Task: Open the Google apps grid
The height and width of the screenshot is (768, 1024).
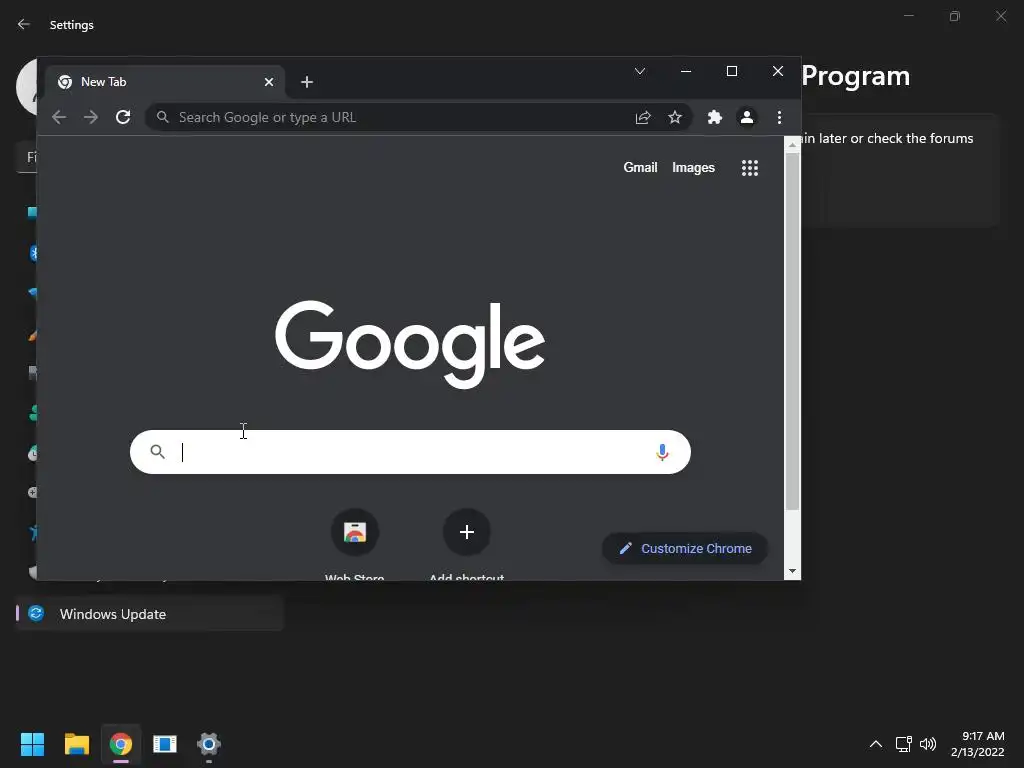Action: point(750,168)
